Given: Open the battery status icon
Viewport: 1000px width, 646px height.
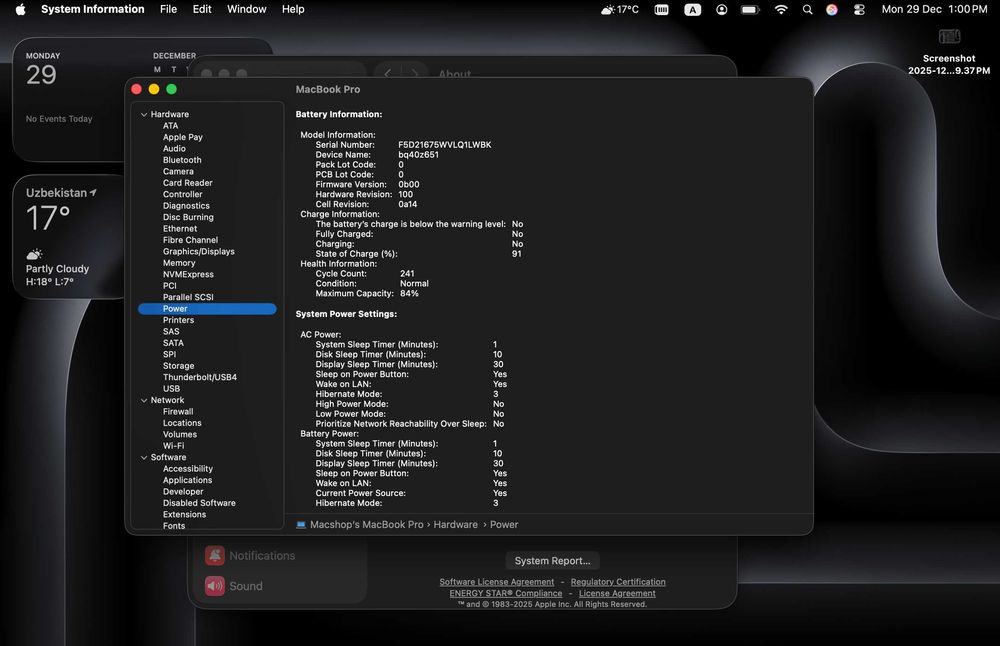Looking at the screenshot, I should tap(750, 10).
